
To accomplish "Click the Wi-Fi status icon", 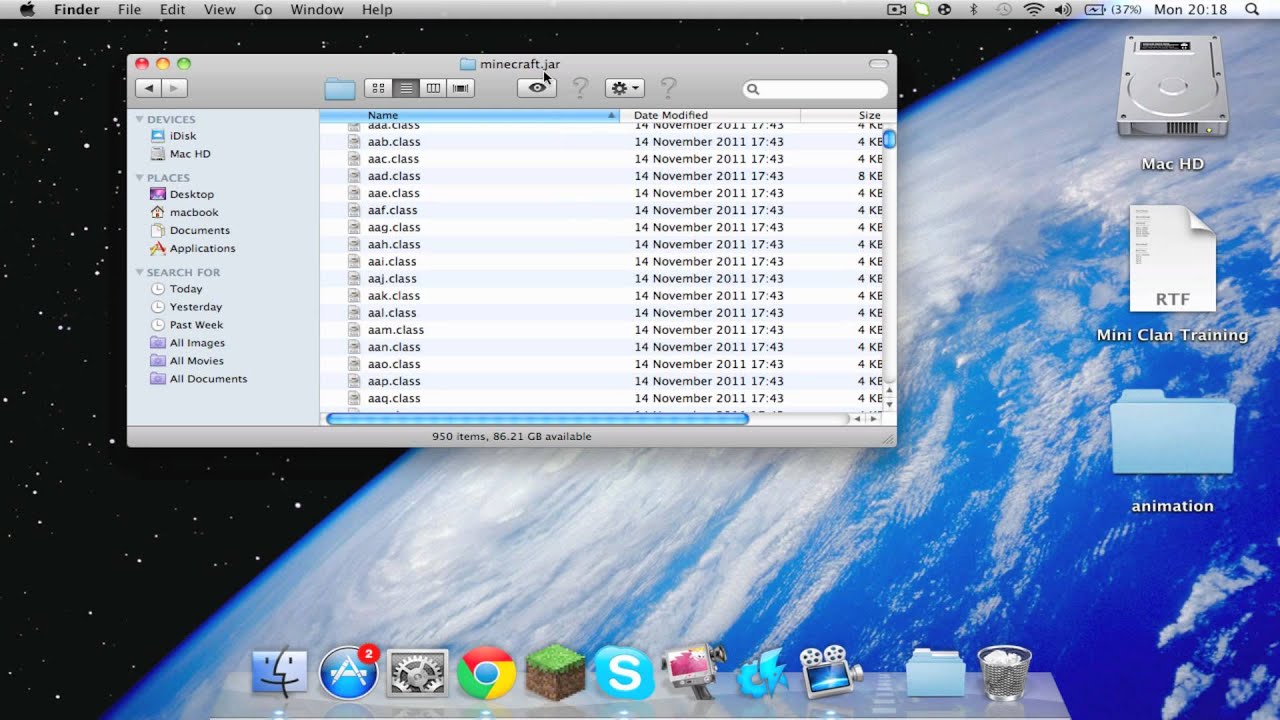I will pyautogui.click(x=1033, y=9).
